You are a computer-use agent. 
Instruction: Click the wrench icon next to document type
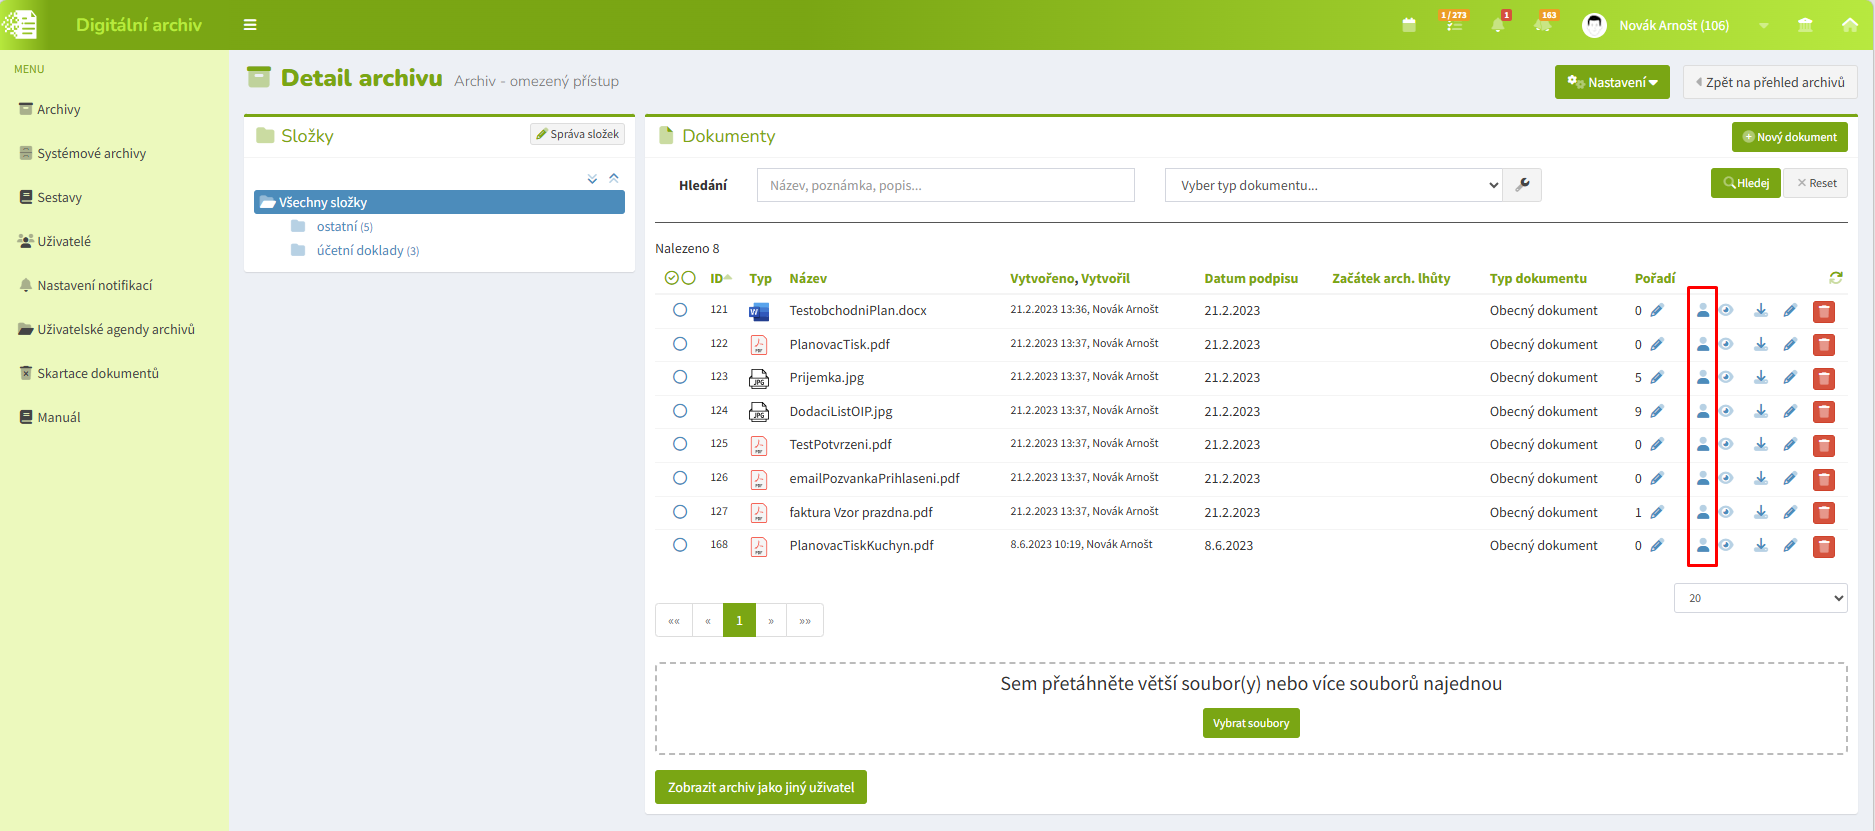tap(1522, 185)
